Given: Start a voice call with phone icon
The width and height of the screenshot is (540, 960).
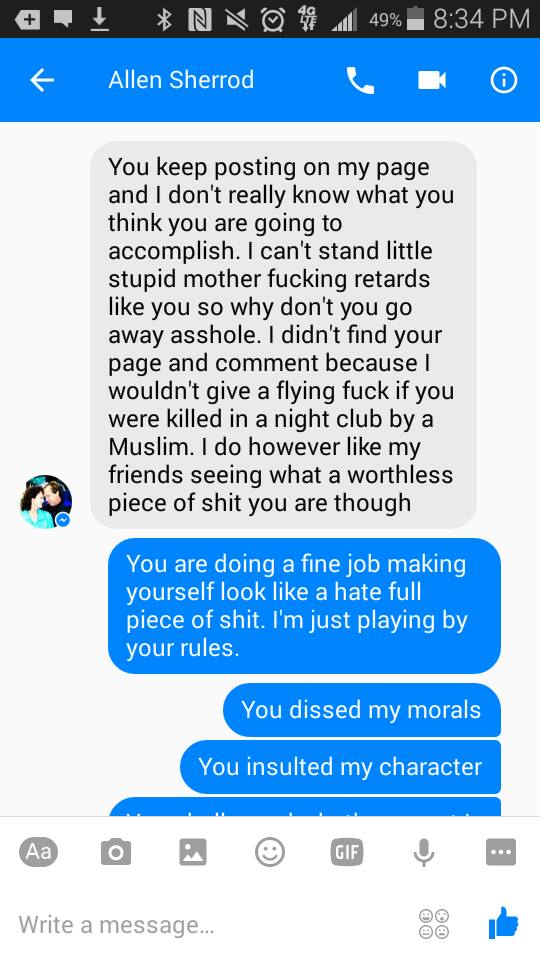Looking at the screenshot, I should (x=360, y=80).
